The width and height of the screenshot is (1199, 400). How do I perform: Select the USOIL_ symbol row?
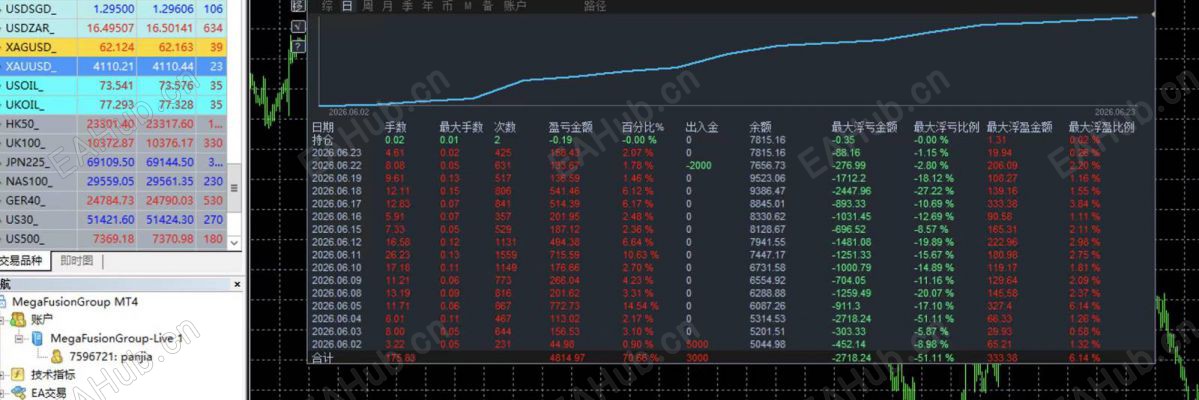115,86
